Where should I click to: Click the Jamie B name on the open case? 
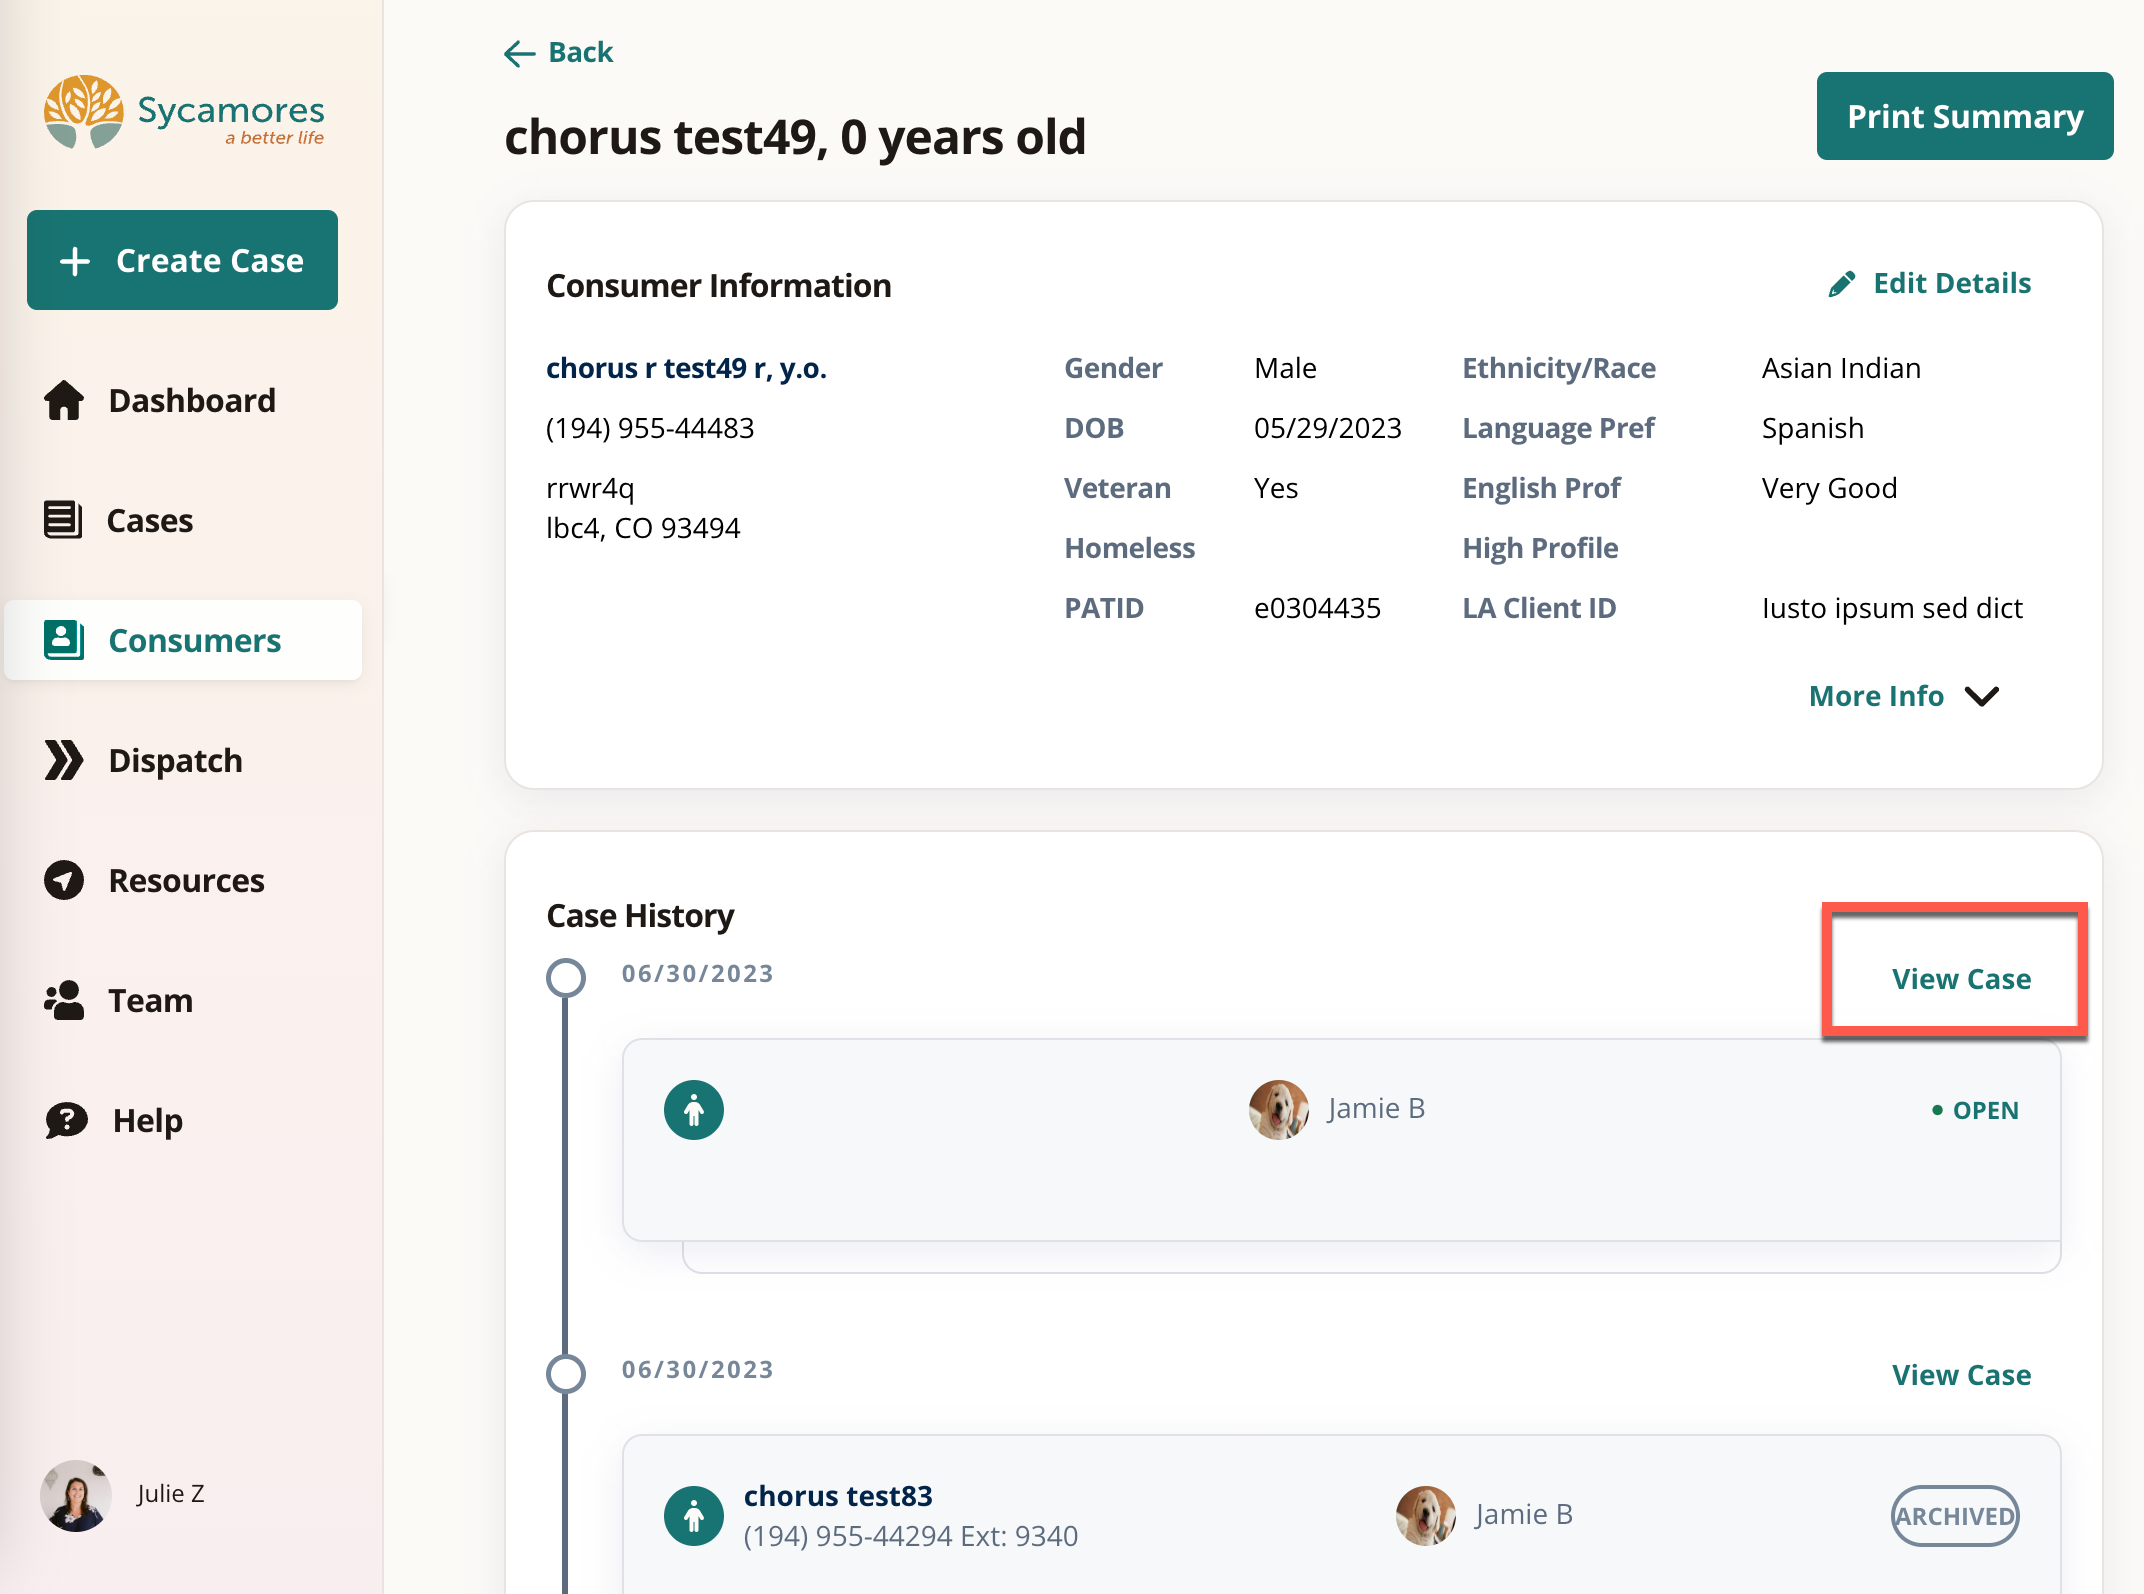(x=1377, y=1109)
